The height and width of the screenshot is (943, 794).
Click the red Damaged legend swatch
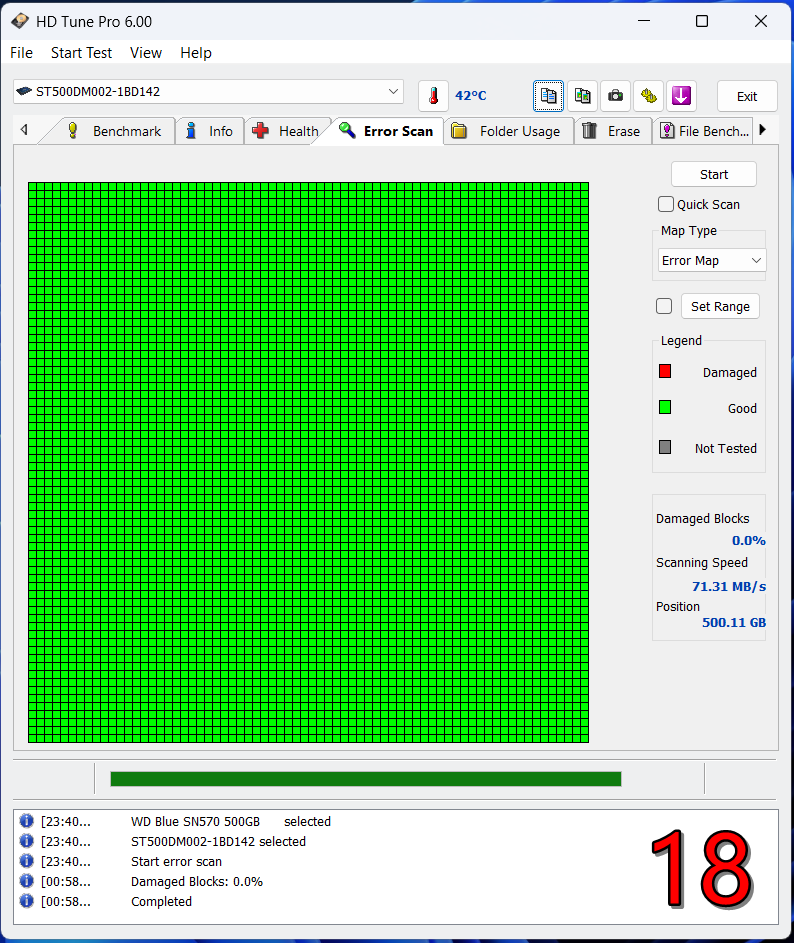[665, 372]
